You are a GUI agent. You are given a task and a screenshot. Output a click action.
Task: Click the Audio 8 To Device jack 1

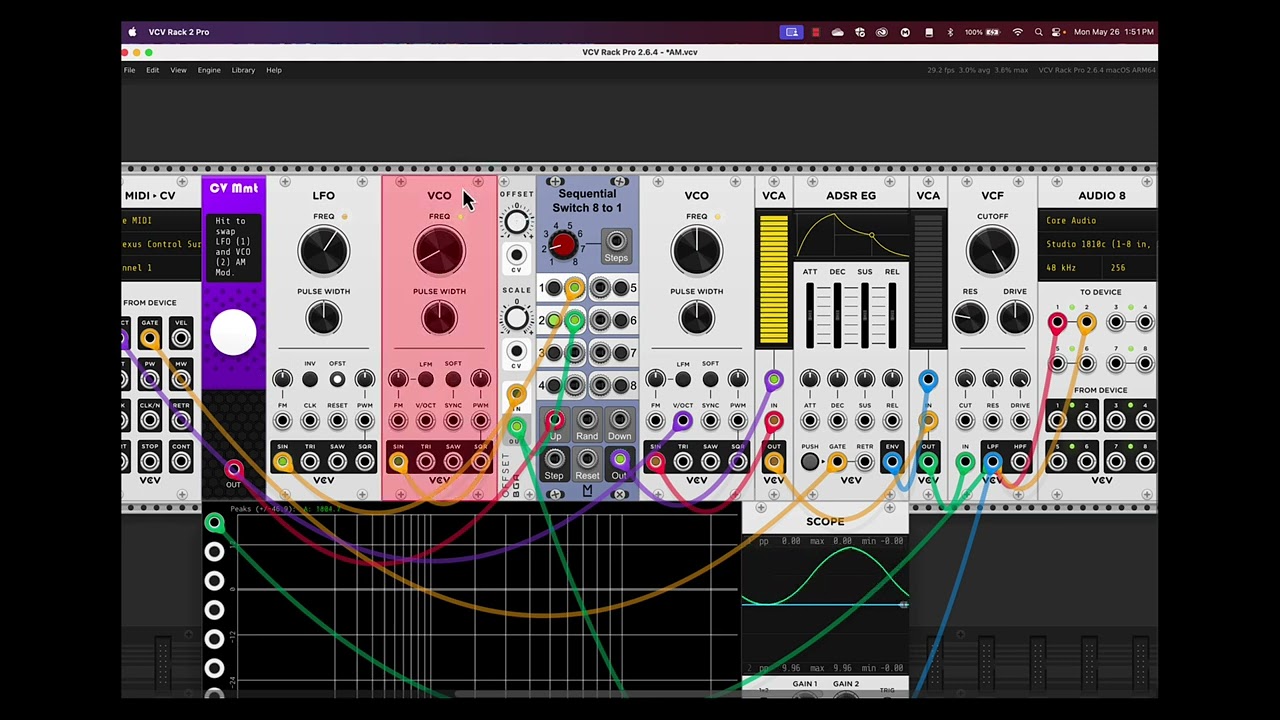(1057, 322)
